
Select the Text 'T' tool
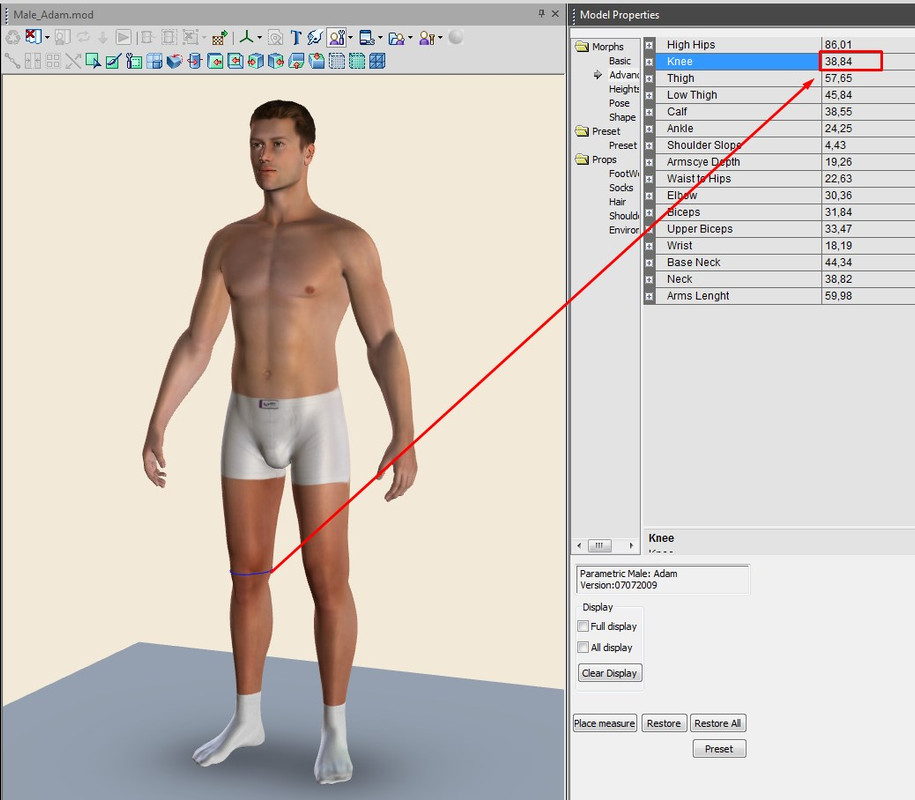click(x=296, y=37)
